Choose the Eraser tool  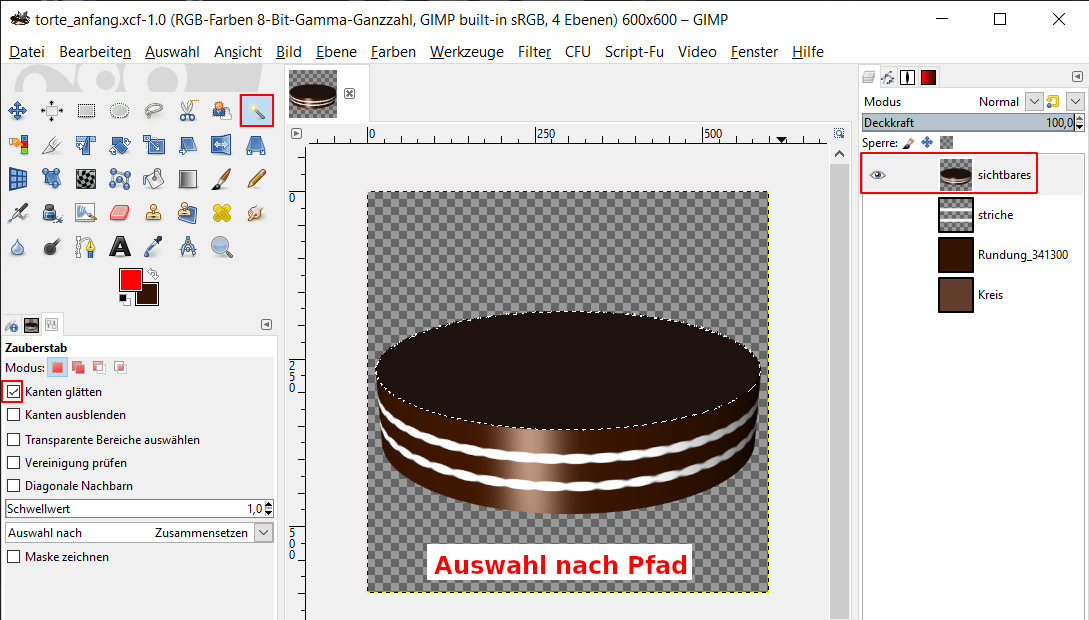click(x=120, y=212)
